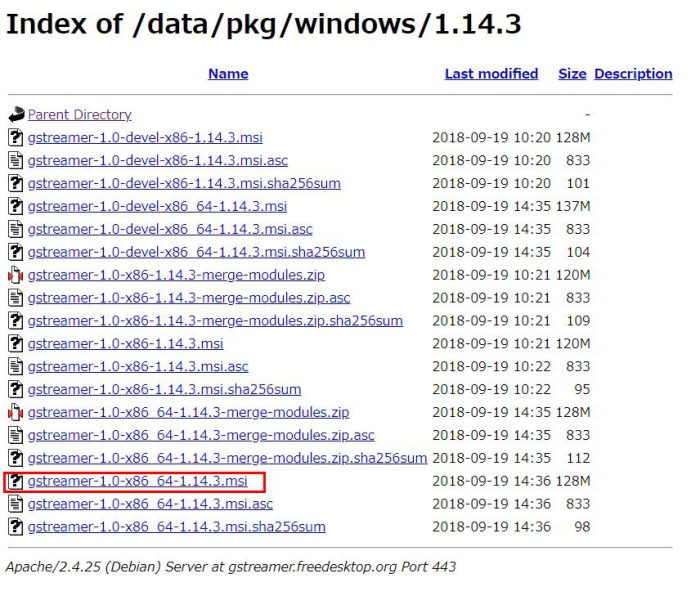The width and height of the screenshot is (700, 605).
Task: Click the text-file icon beside gstreamer-1.0-devel-x86-1.14.3.msi.asc
Action: pyautogui.click(x=16, y=160)
